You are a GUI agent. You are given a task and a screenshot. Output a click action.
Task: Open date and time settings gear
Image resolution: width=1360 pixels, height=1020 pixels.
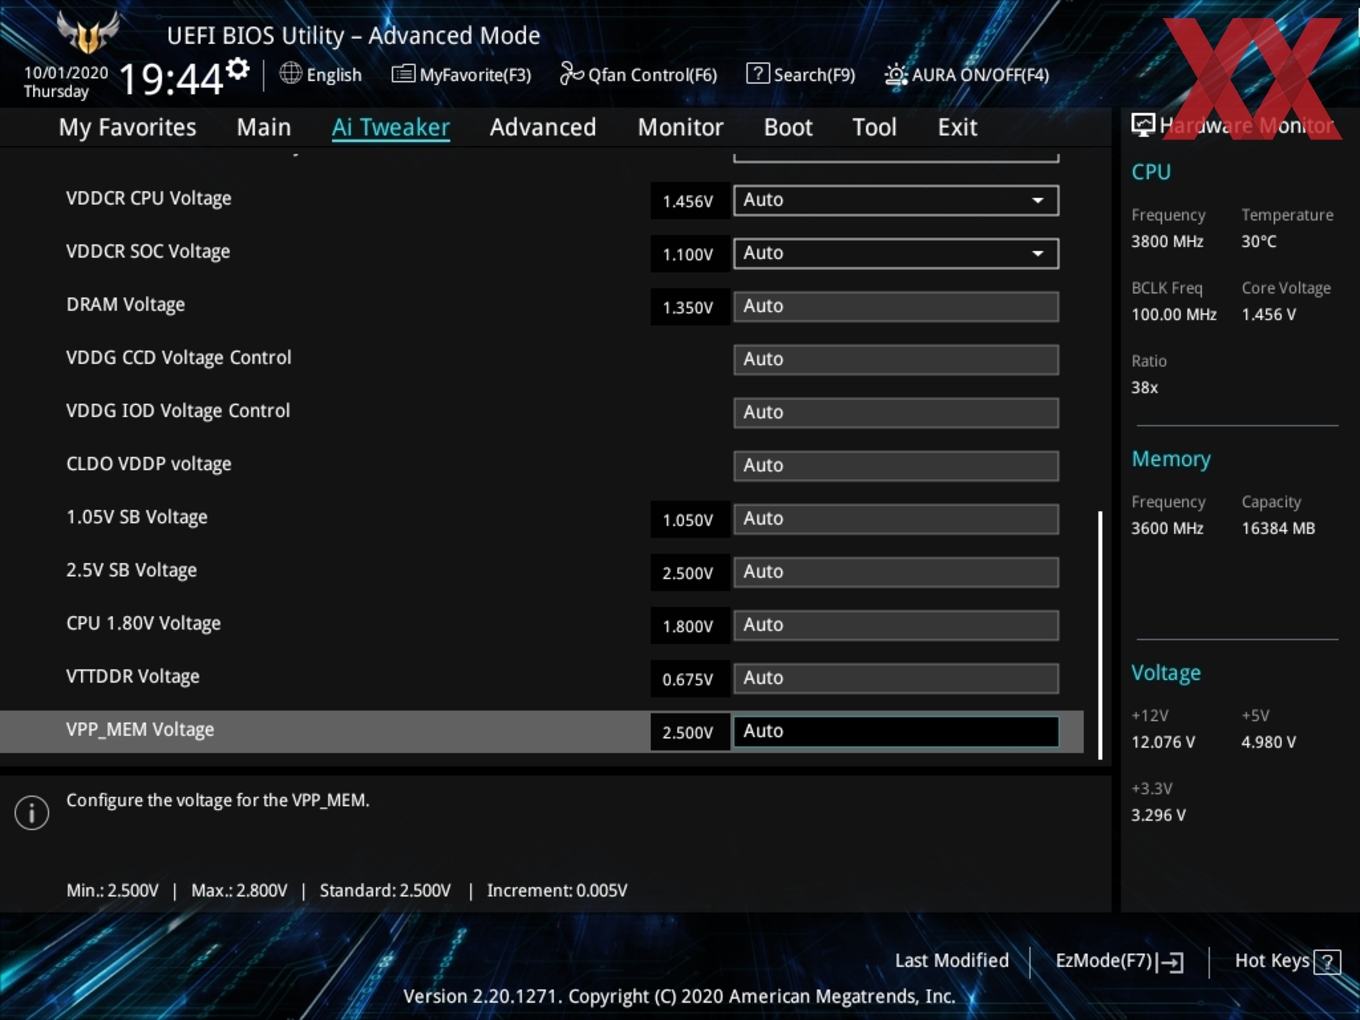pyautogui.click(x=238, y=69)
